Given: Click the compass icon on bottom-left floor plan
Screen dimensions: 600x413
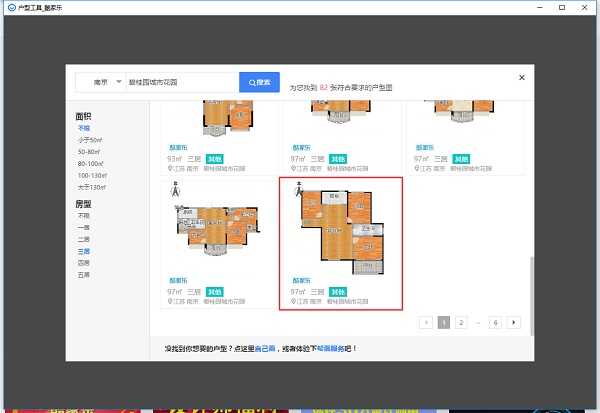Looking at the screenshot, I should coord(176,190).
